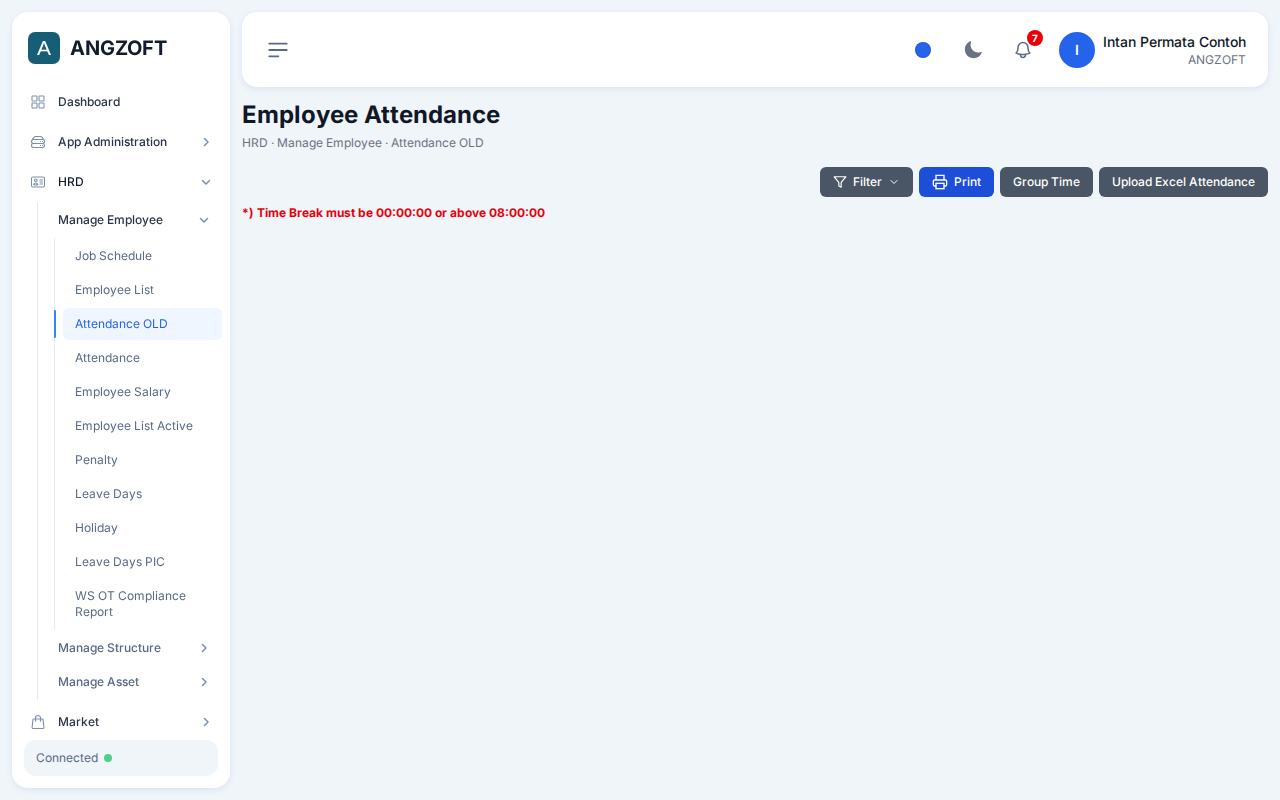Open Job Schedule menu item
1280x800 pixels.
[142, 256]
